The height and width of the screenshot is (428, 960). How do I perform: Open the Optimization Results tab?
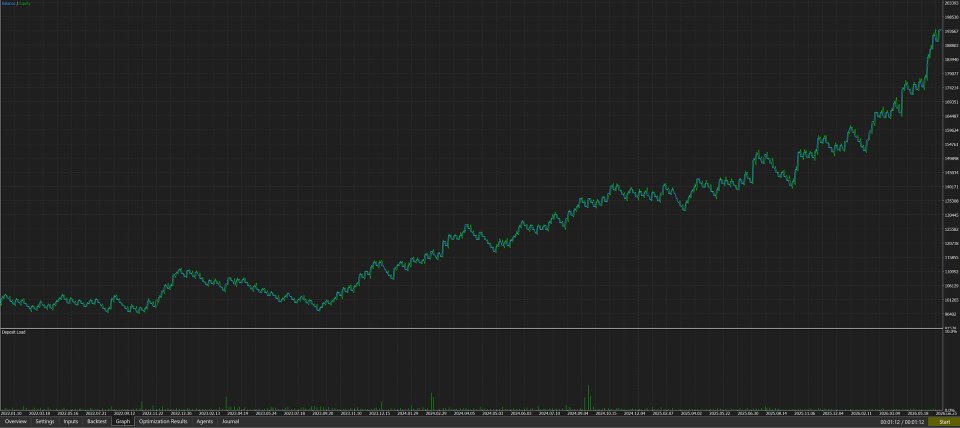pyautogui.click(x=163, y=421)
